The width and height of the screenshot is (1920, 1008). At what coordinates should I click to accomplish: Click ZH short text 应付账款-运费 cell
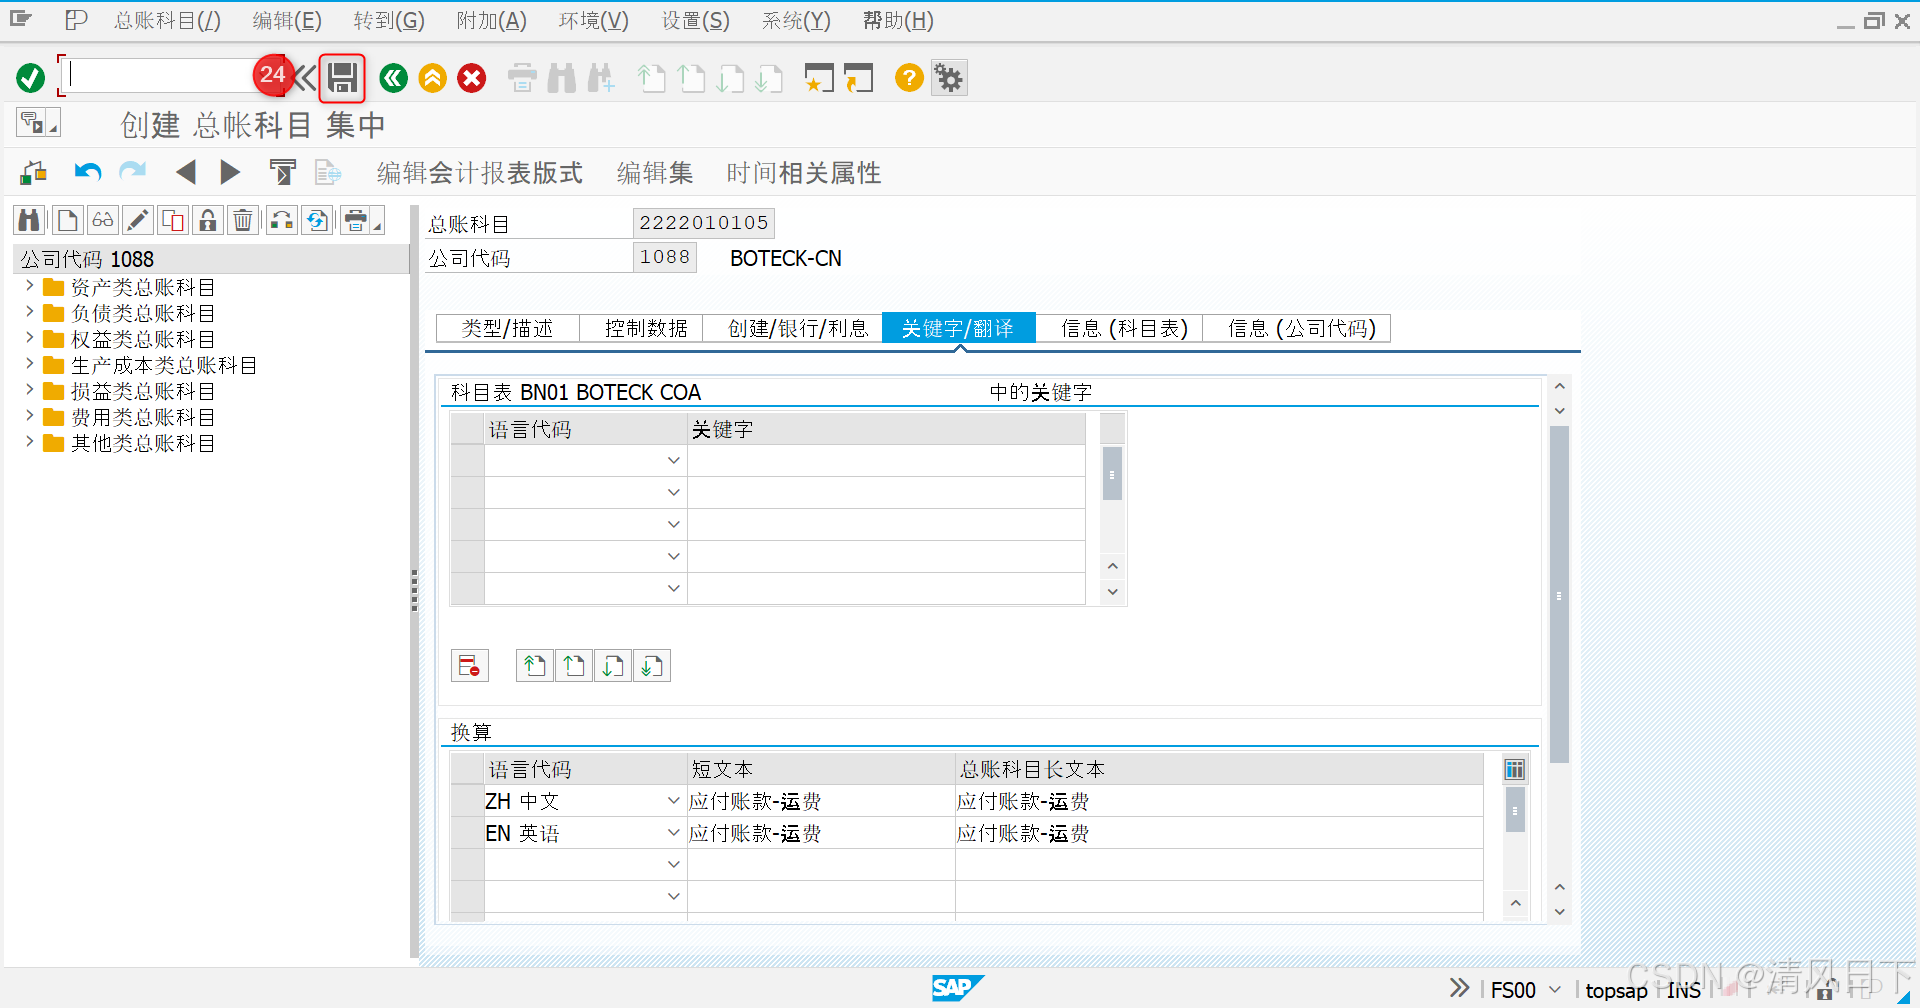point(821,801)
